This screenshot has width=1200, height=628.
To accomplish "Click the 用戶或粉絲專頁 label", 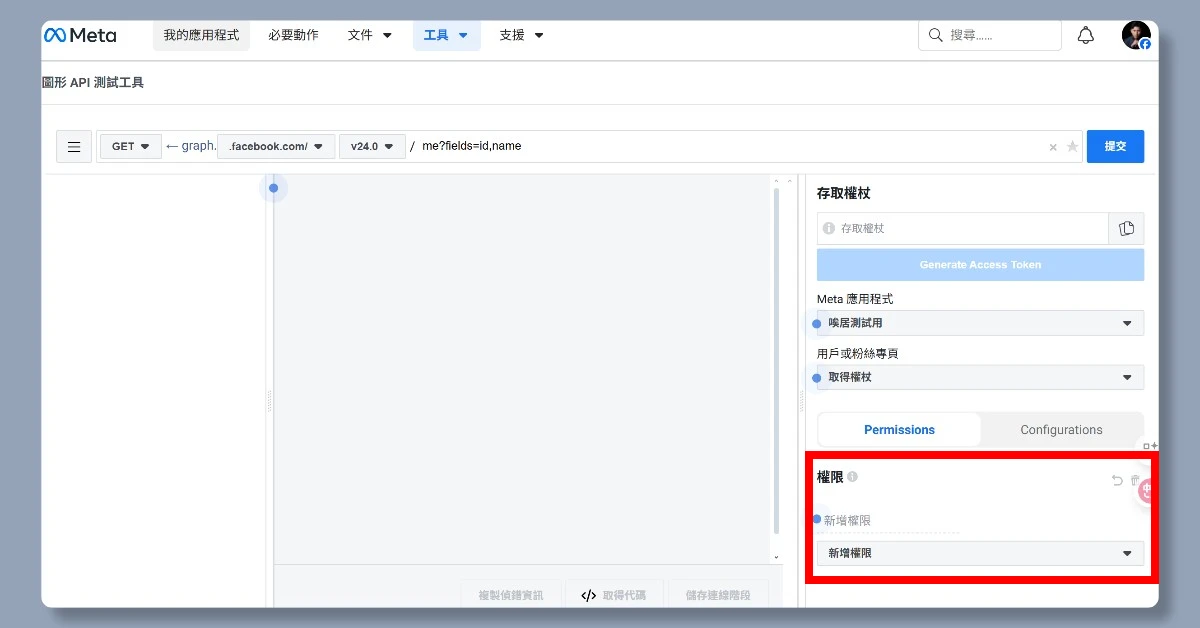I will [858, 353].
